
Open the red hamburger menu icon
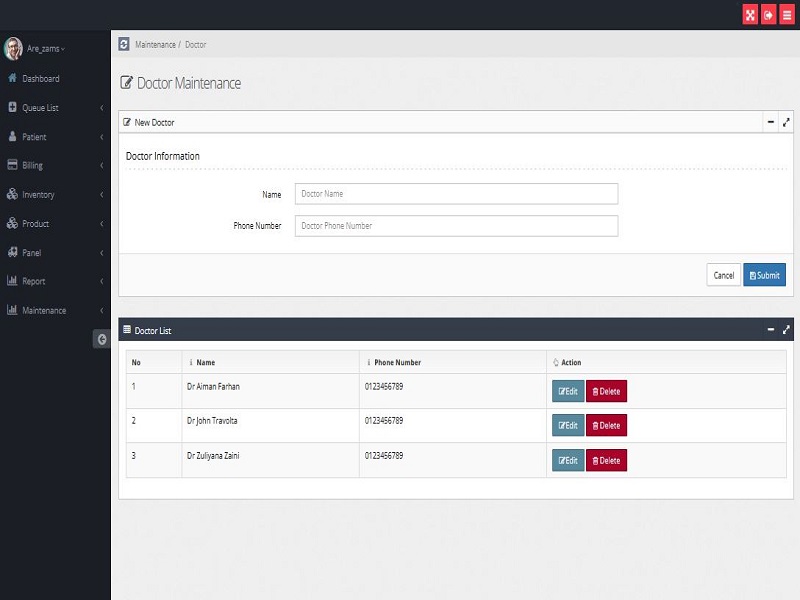pyautogui.click(x=787, y=15)
